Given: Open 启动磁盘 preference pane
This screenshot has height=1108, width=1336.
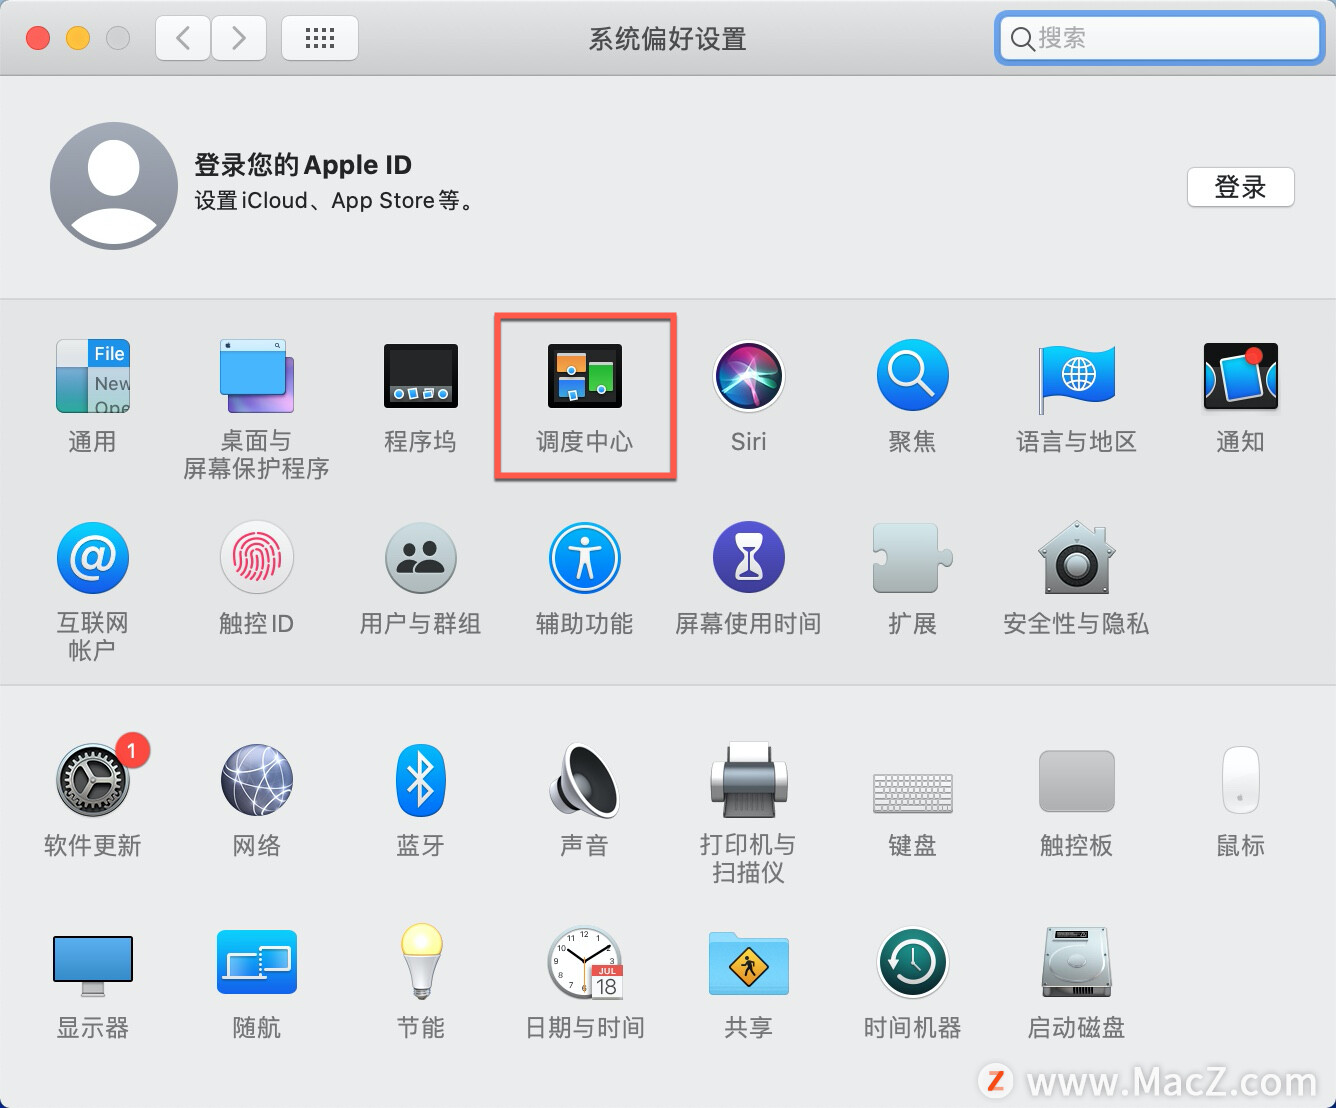Looking at the screenshot, I should [x=1076, y=962].
